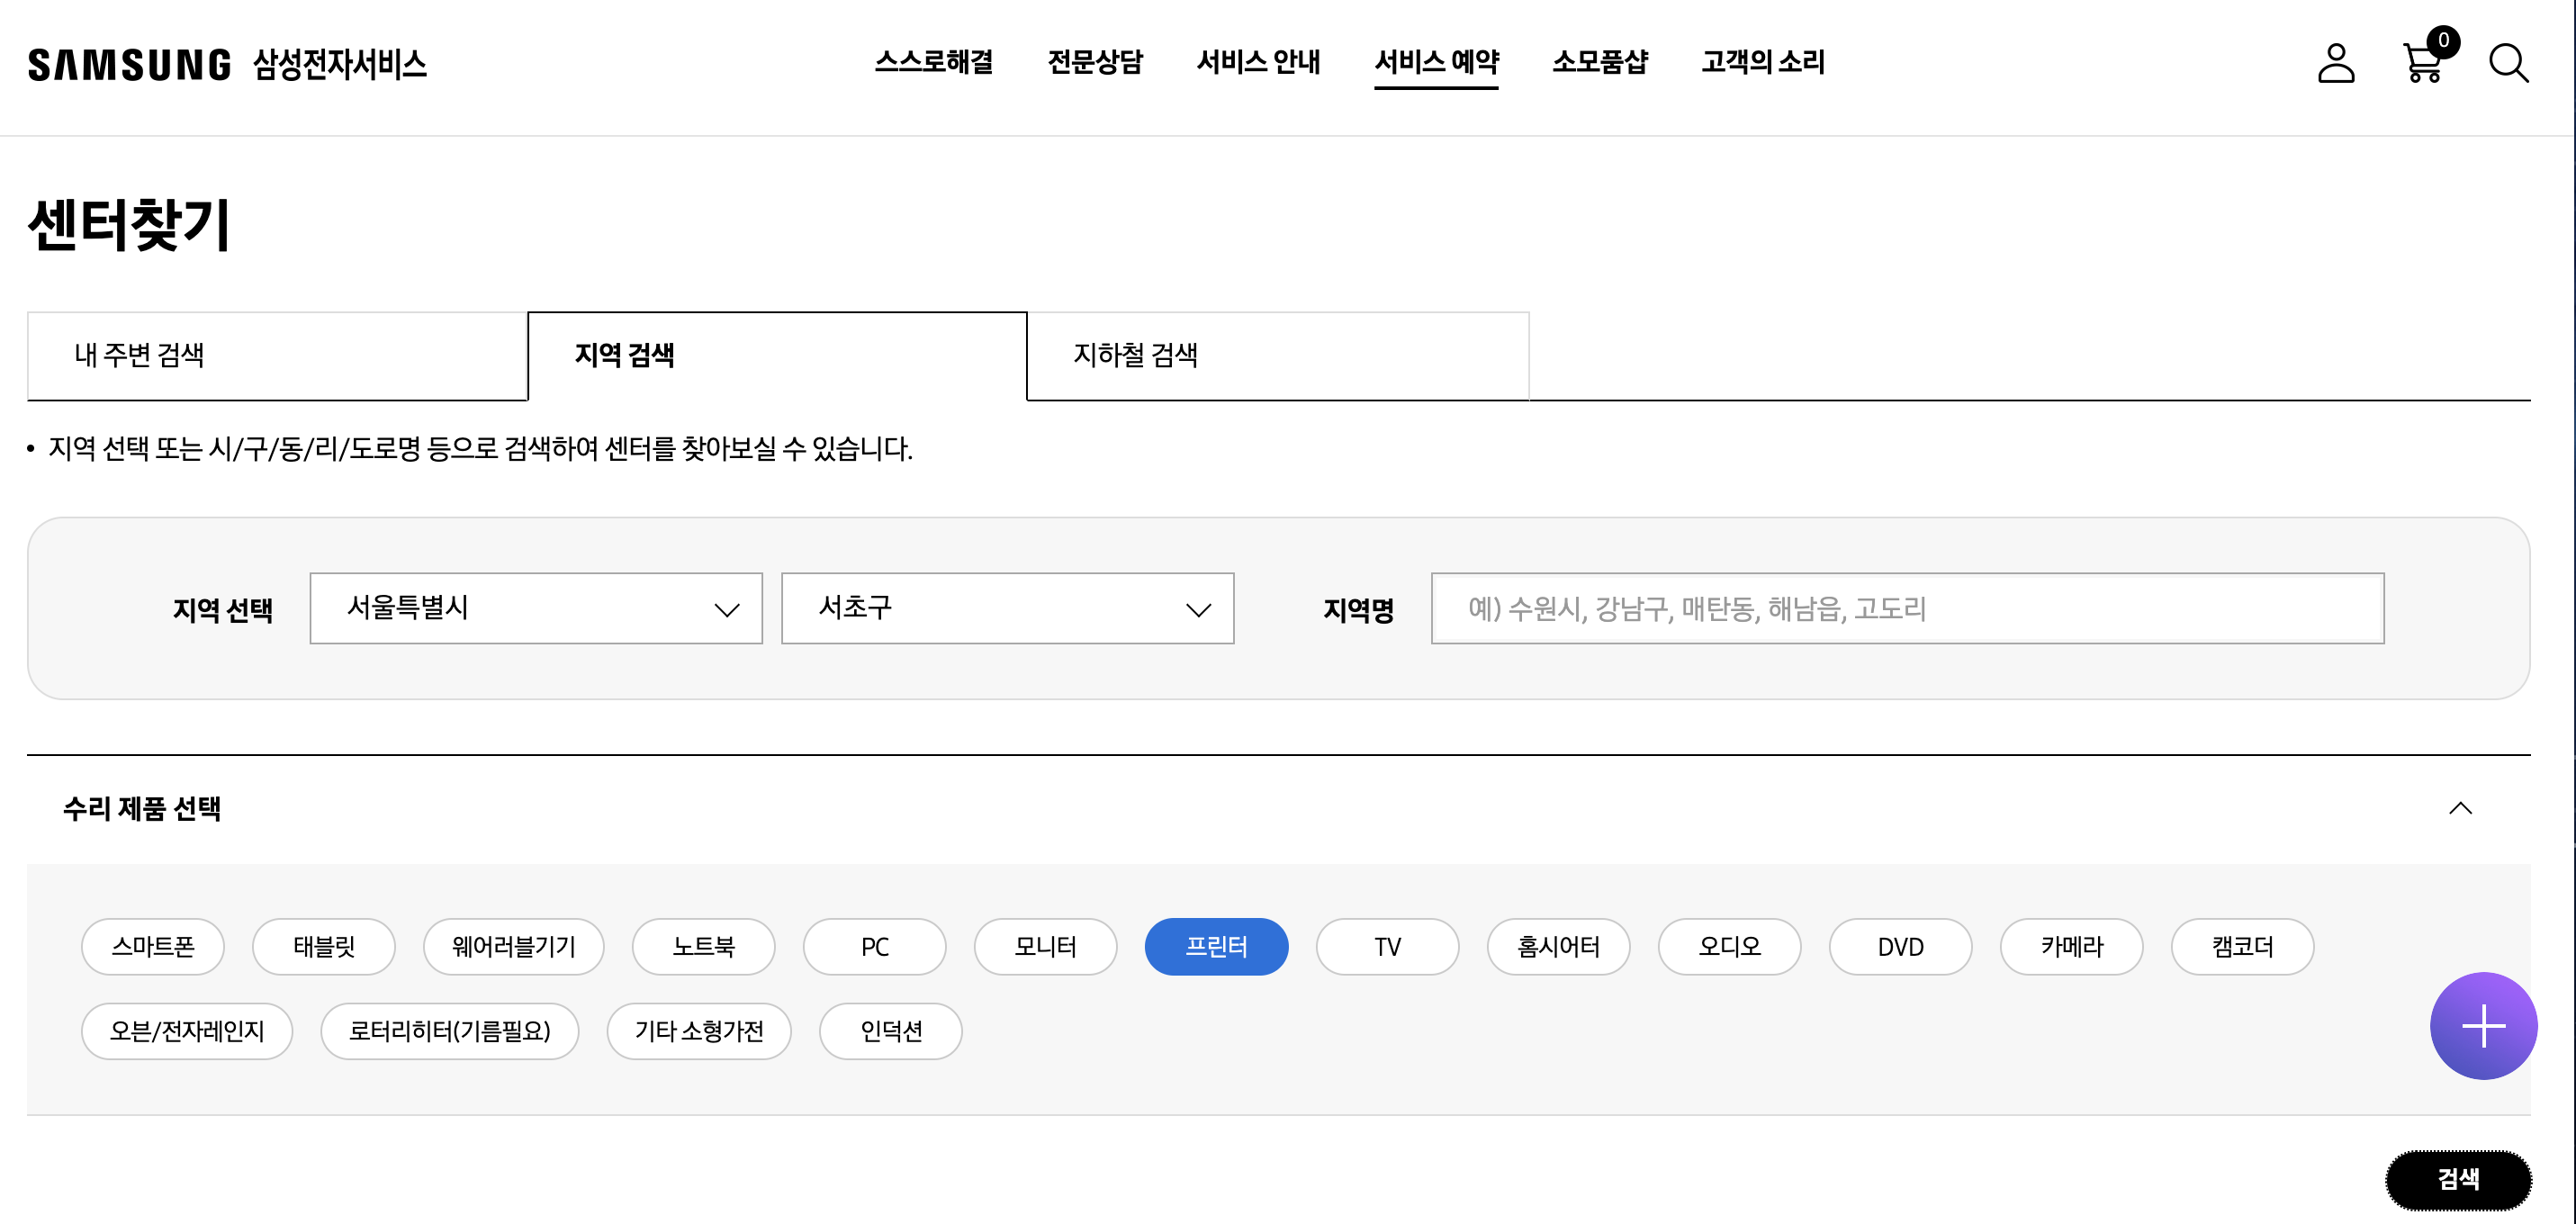Select the 스마트폰 product chip
The image size is (2576, 1224).
[152, 946]
